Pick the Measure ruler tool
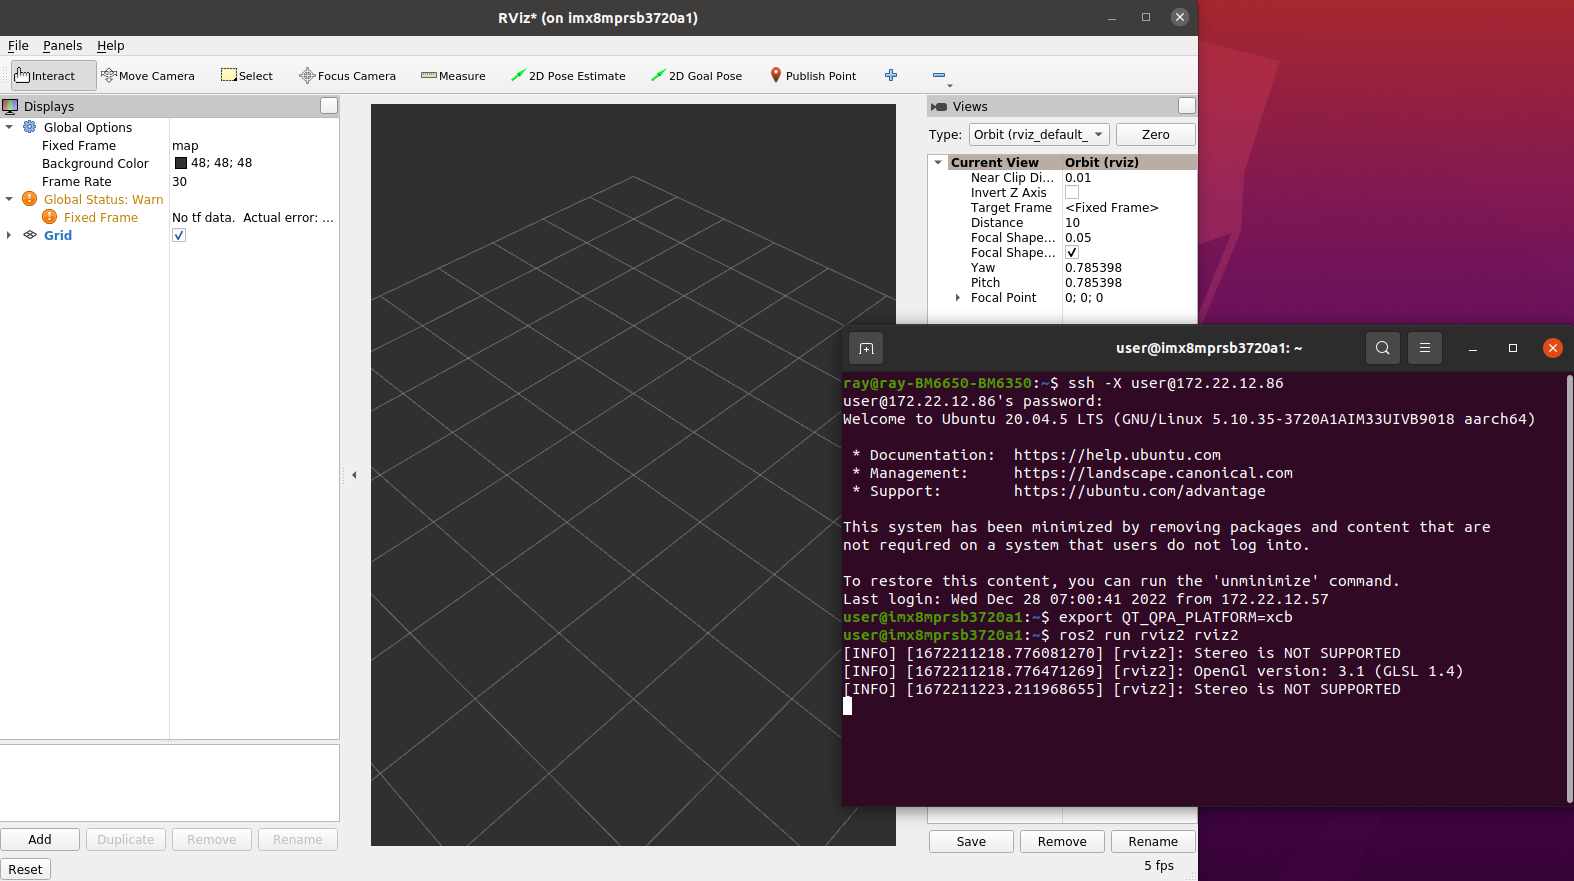The height and width of the screenshot is (881, 1574). [453, 76]
